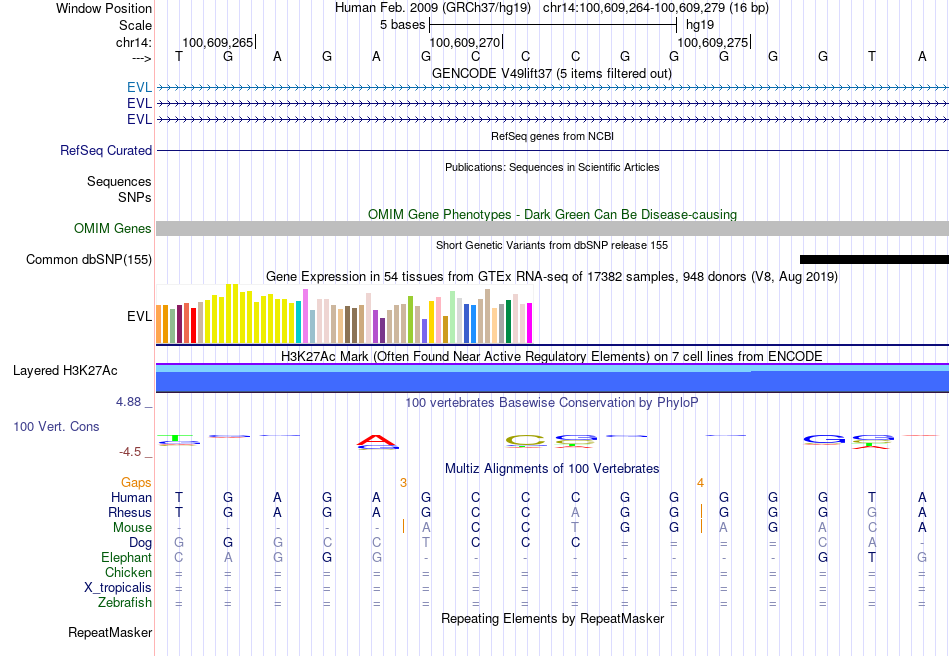Click the OMIM Gene Phenotypes title
This screenshot has width=950, height=656.
click(x=552, y=214)
